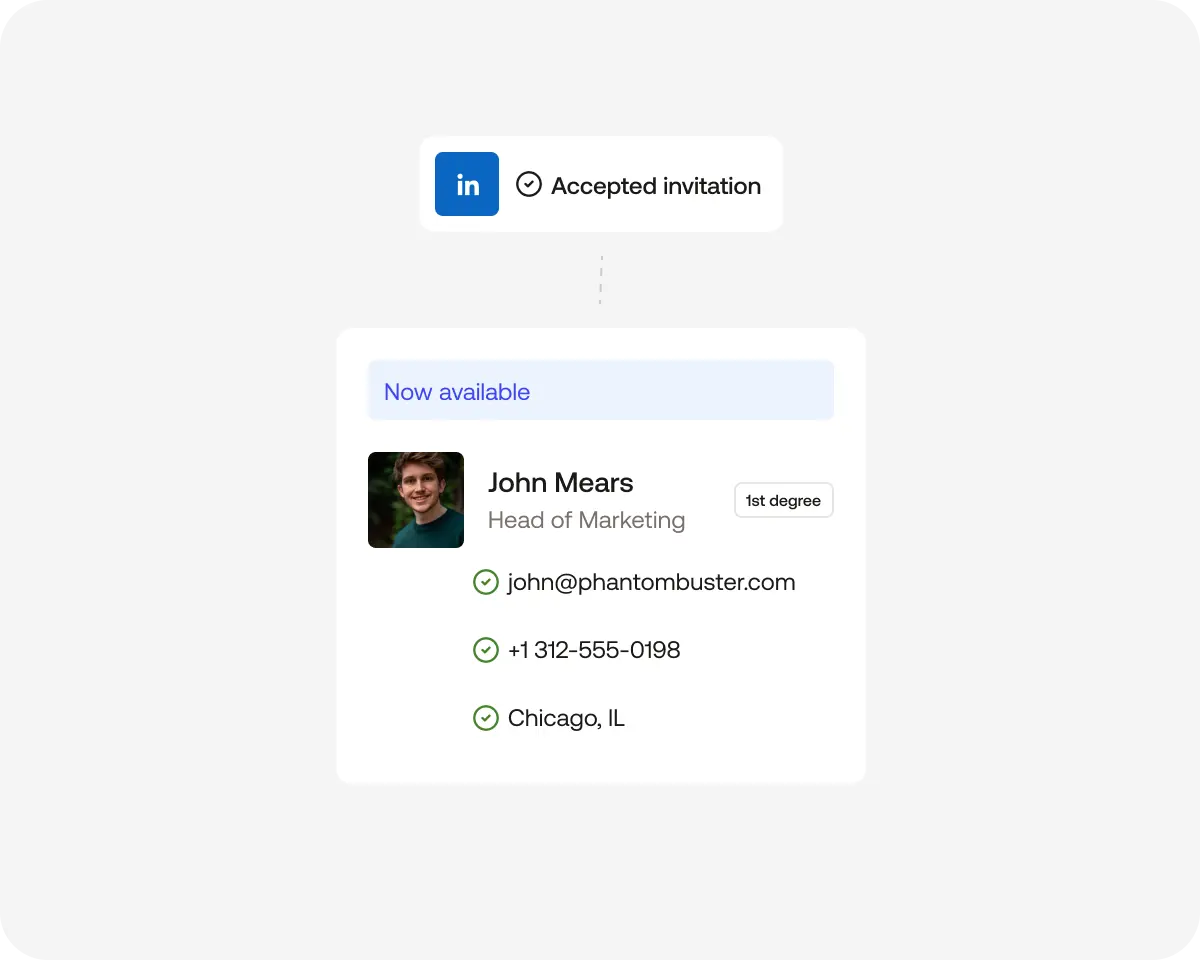Click the checkmark circle beside Accepted invitation
The image size is (1200, 960).
tap(528, 184)
